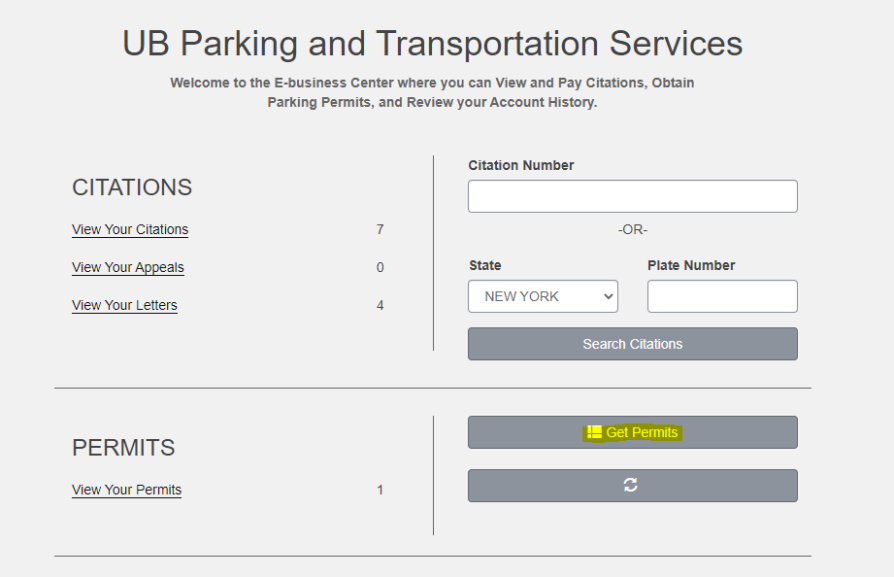Click the refresh icon button under Get Permits
Screen dimensions: 894x577
pos(632,485)
